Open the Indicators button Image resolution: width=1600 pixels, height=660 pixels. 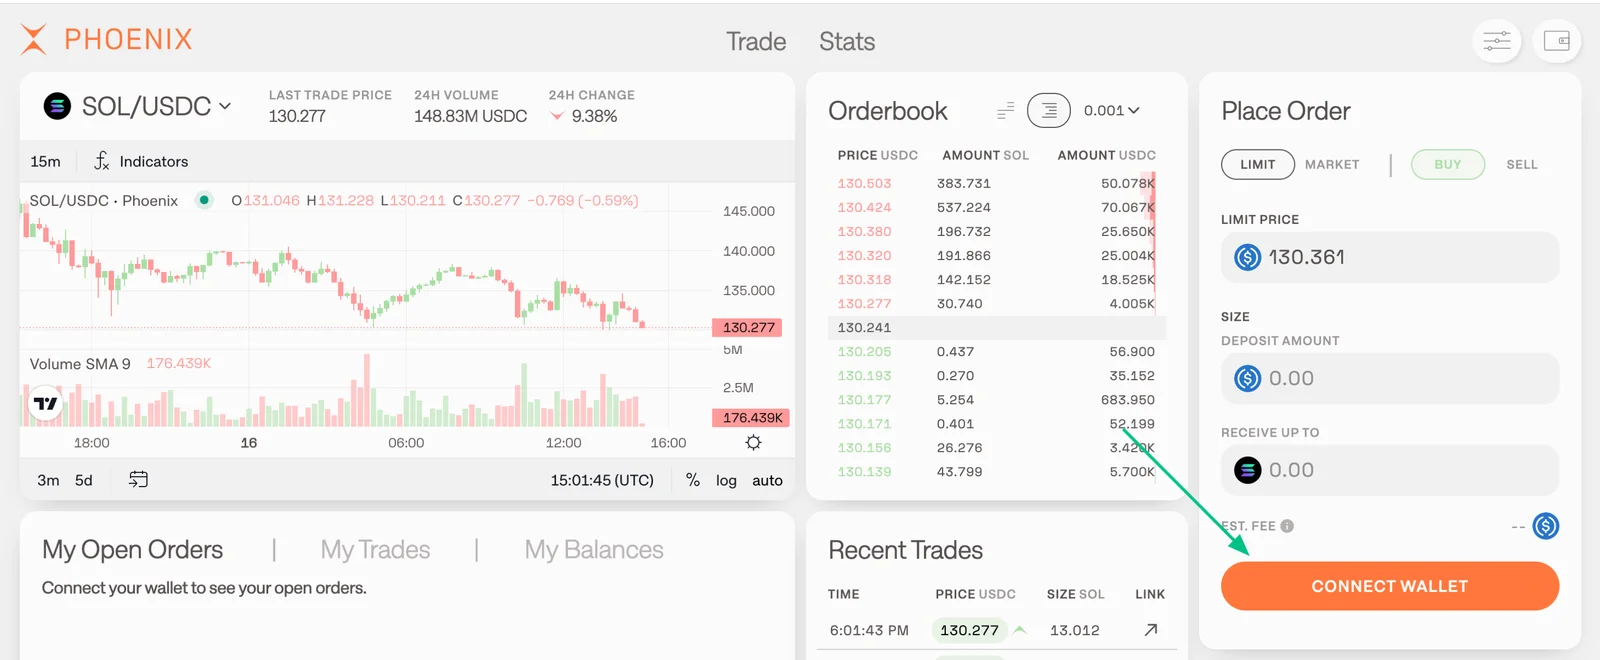141,161
